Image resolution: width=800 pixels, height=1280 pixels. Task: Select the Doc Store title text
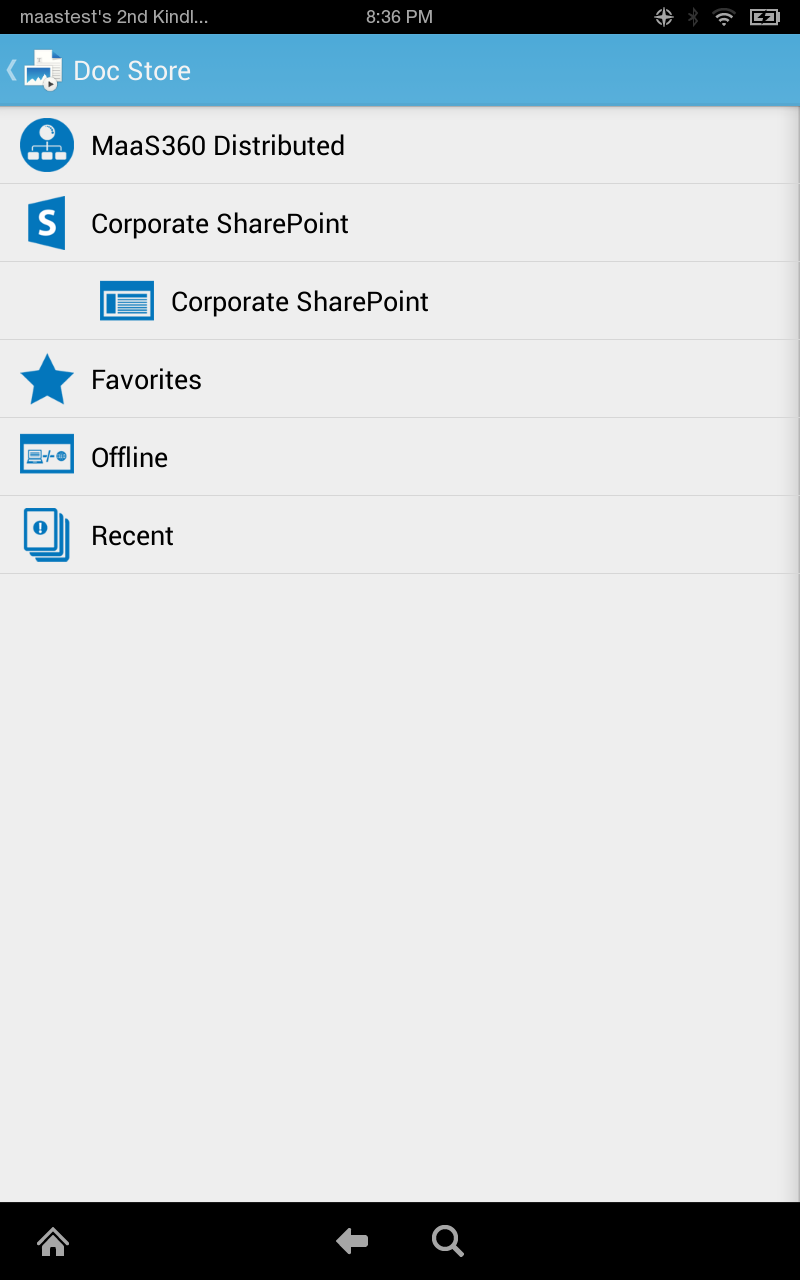tap(131, 70)
